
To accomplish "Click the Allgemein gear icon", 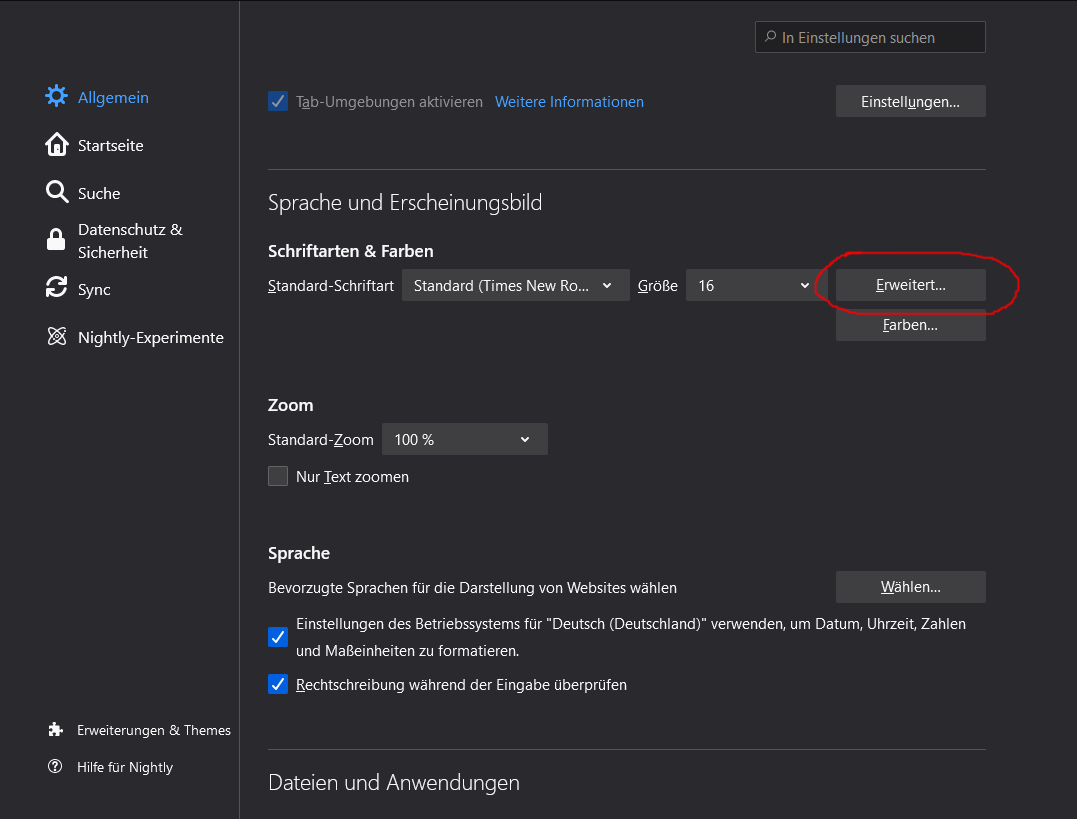I will click(x=57, y=97).
